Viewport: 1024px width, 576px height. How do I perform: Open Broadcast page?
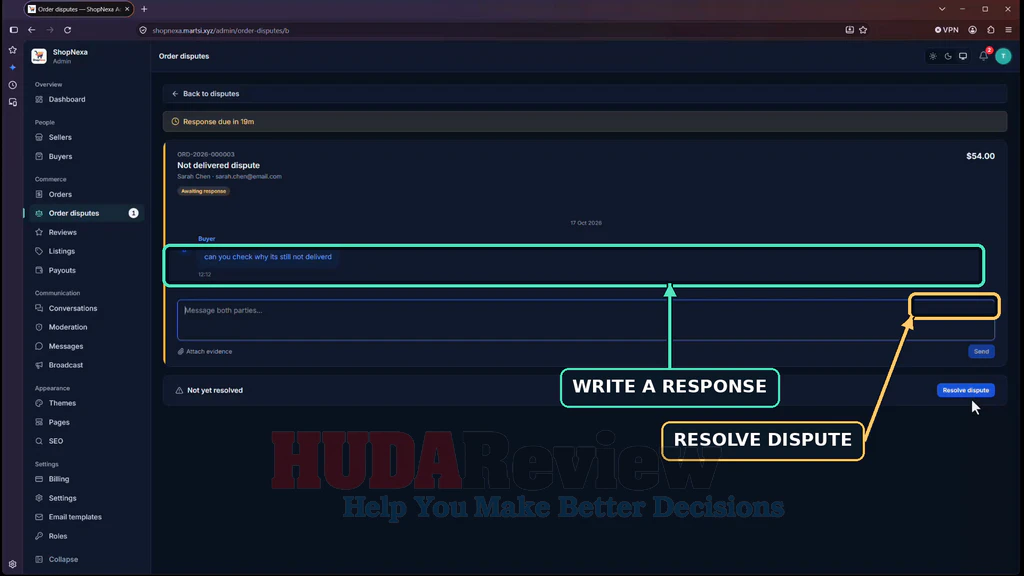pos(66,365)
